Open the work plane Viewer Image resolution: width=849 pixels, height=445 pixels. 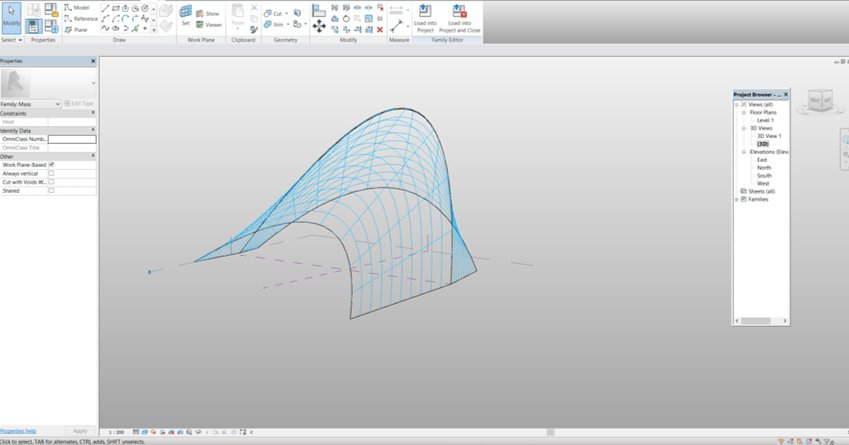click(x=209, y=24)
